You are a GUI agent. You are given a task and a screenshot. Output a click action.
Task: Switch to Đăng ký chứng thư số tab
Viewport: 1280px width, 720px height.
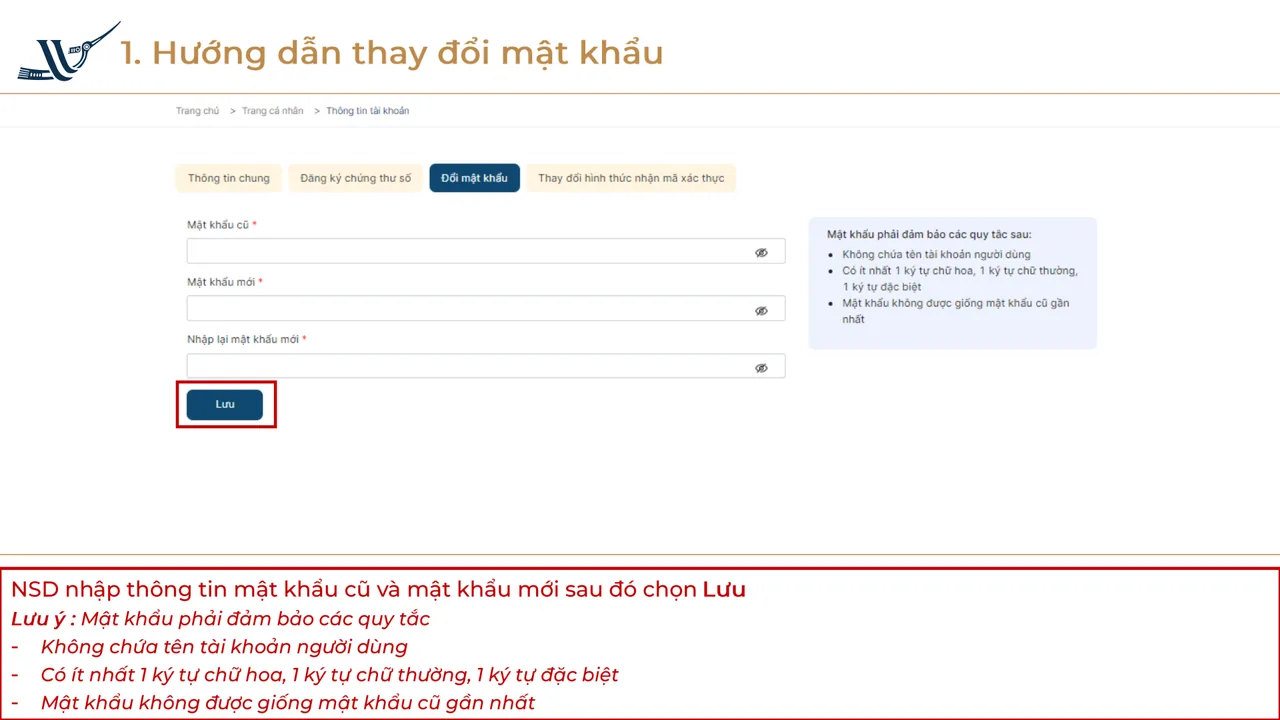[356, 178]
